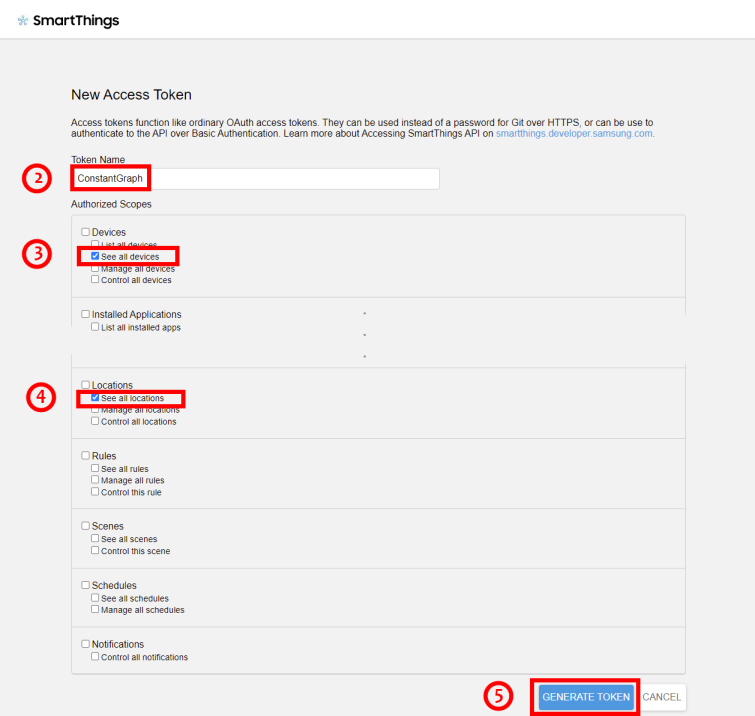This screenshot has height=716, width=755.
Task: Tick the Installed Applications checkbox
Action: coord(86,314)
